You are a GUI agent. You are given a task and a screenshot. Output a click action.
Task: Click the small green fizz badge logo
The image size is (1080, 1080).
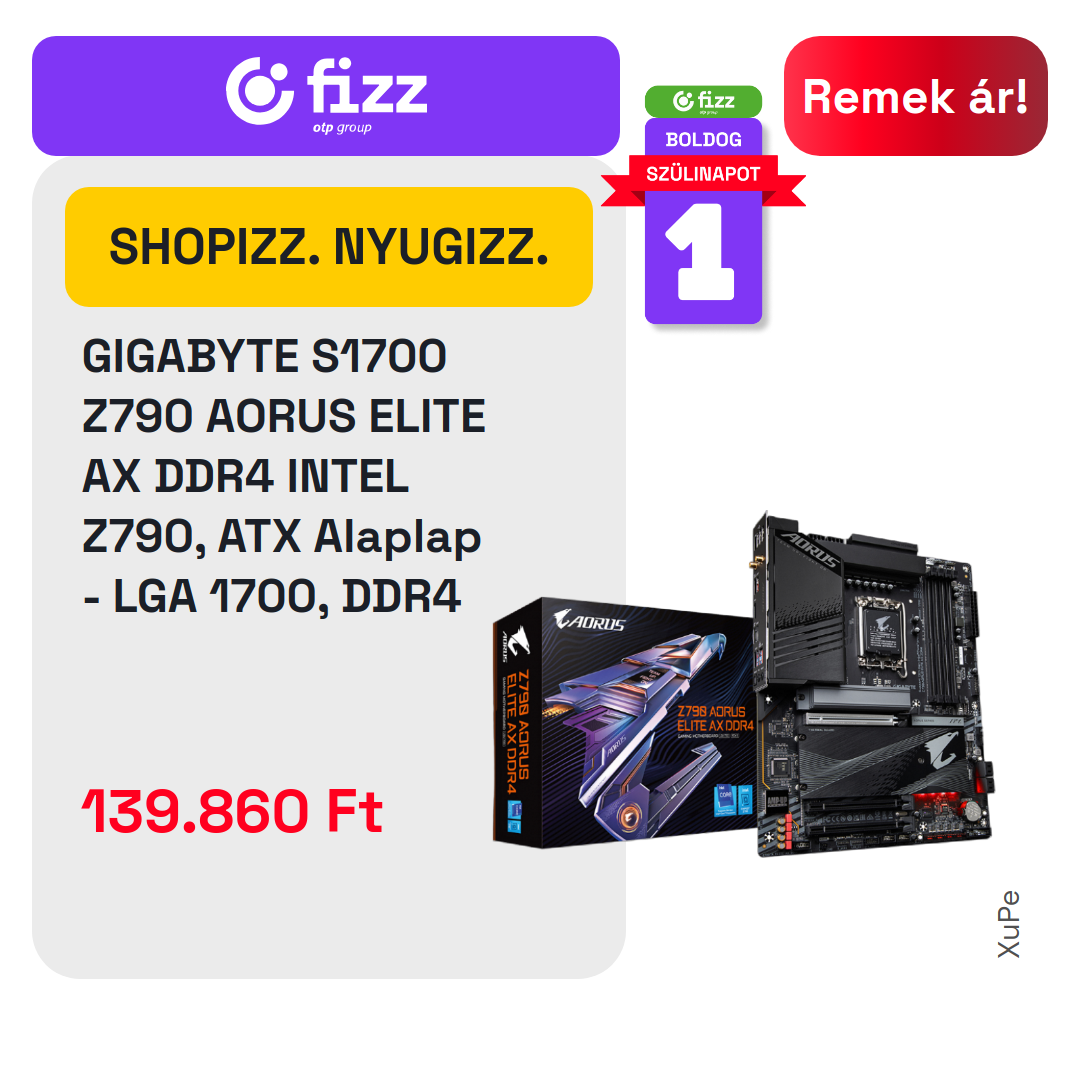tap(703, 101)
